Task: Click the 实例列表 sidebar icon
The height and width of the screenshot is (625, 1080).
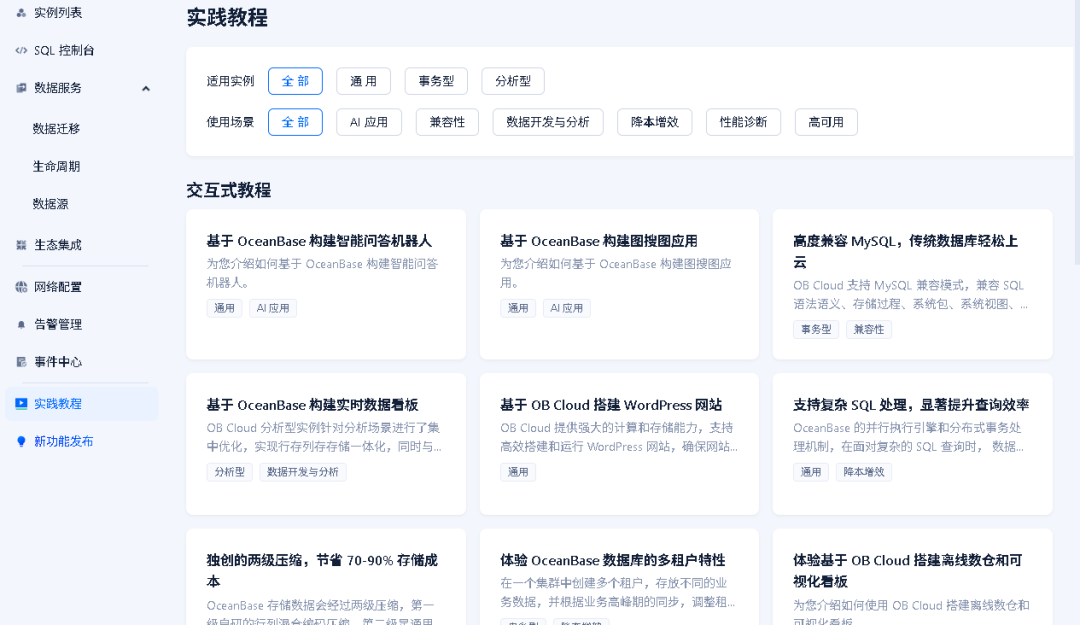Action: pyautogui.click(x=21, y=12)
